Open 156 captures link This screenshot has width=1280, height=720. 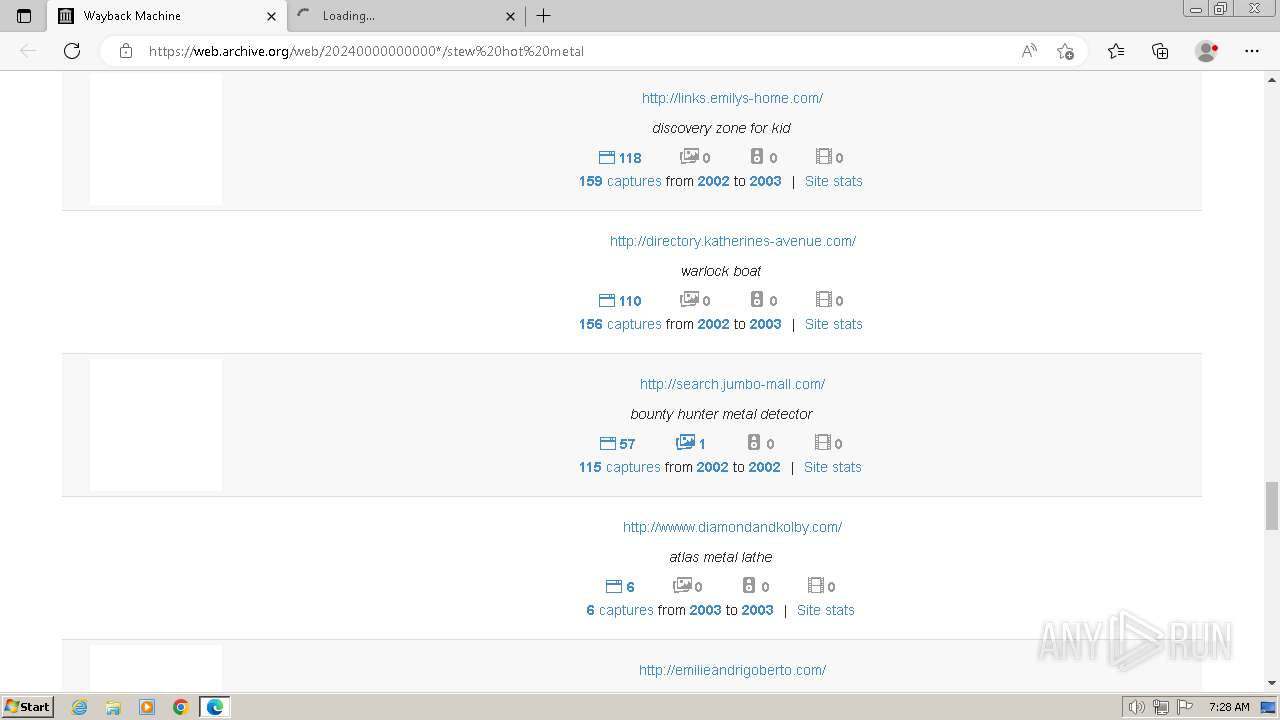coord(620,324)
